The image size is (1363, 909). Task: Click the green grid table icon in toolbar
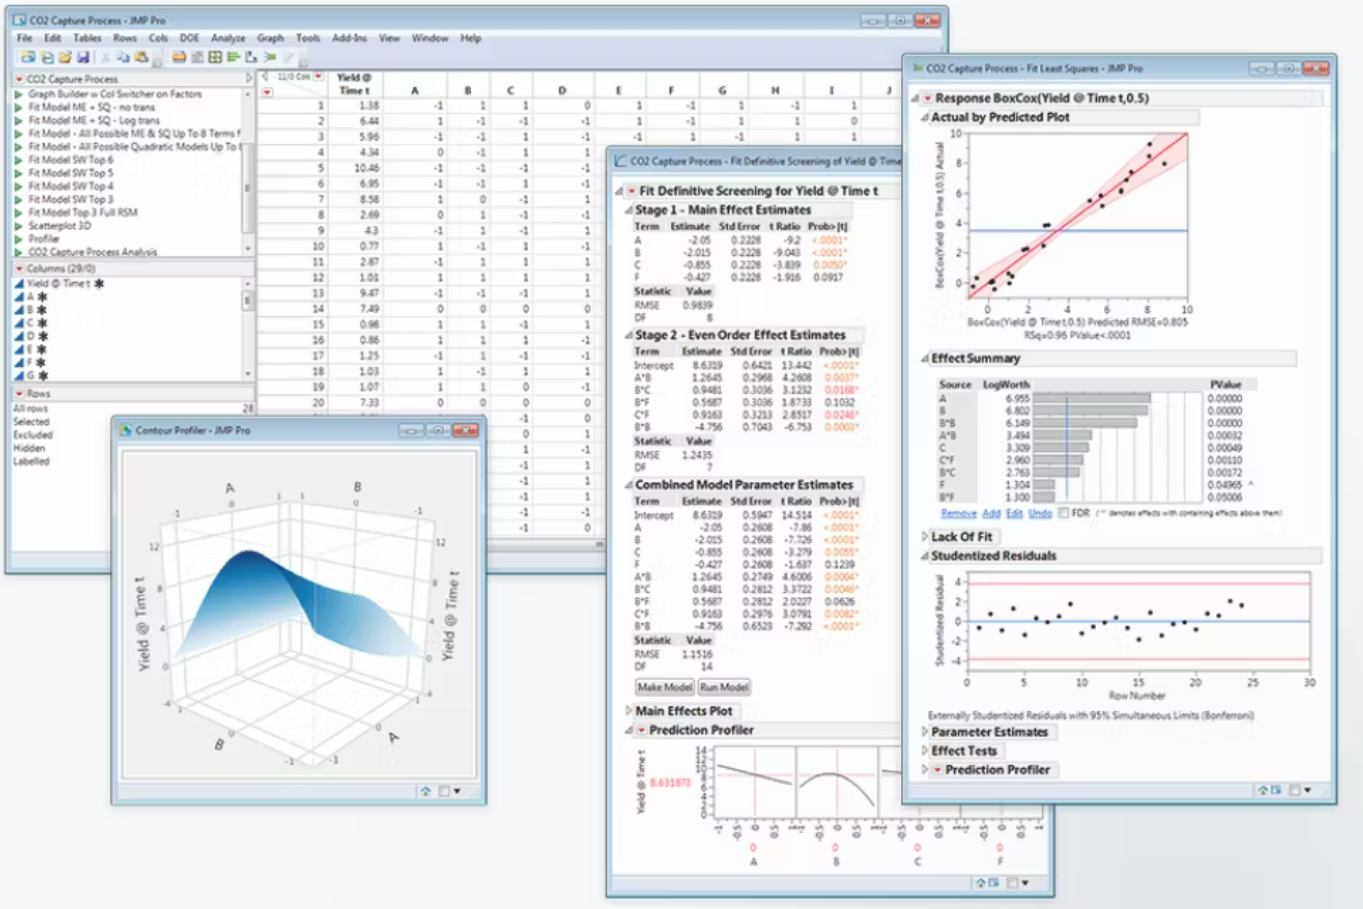tap(215, 57)
